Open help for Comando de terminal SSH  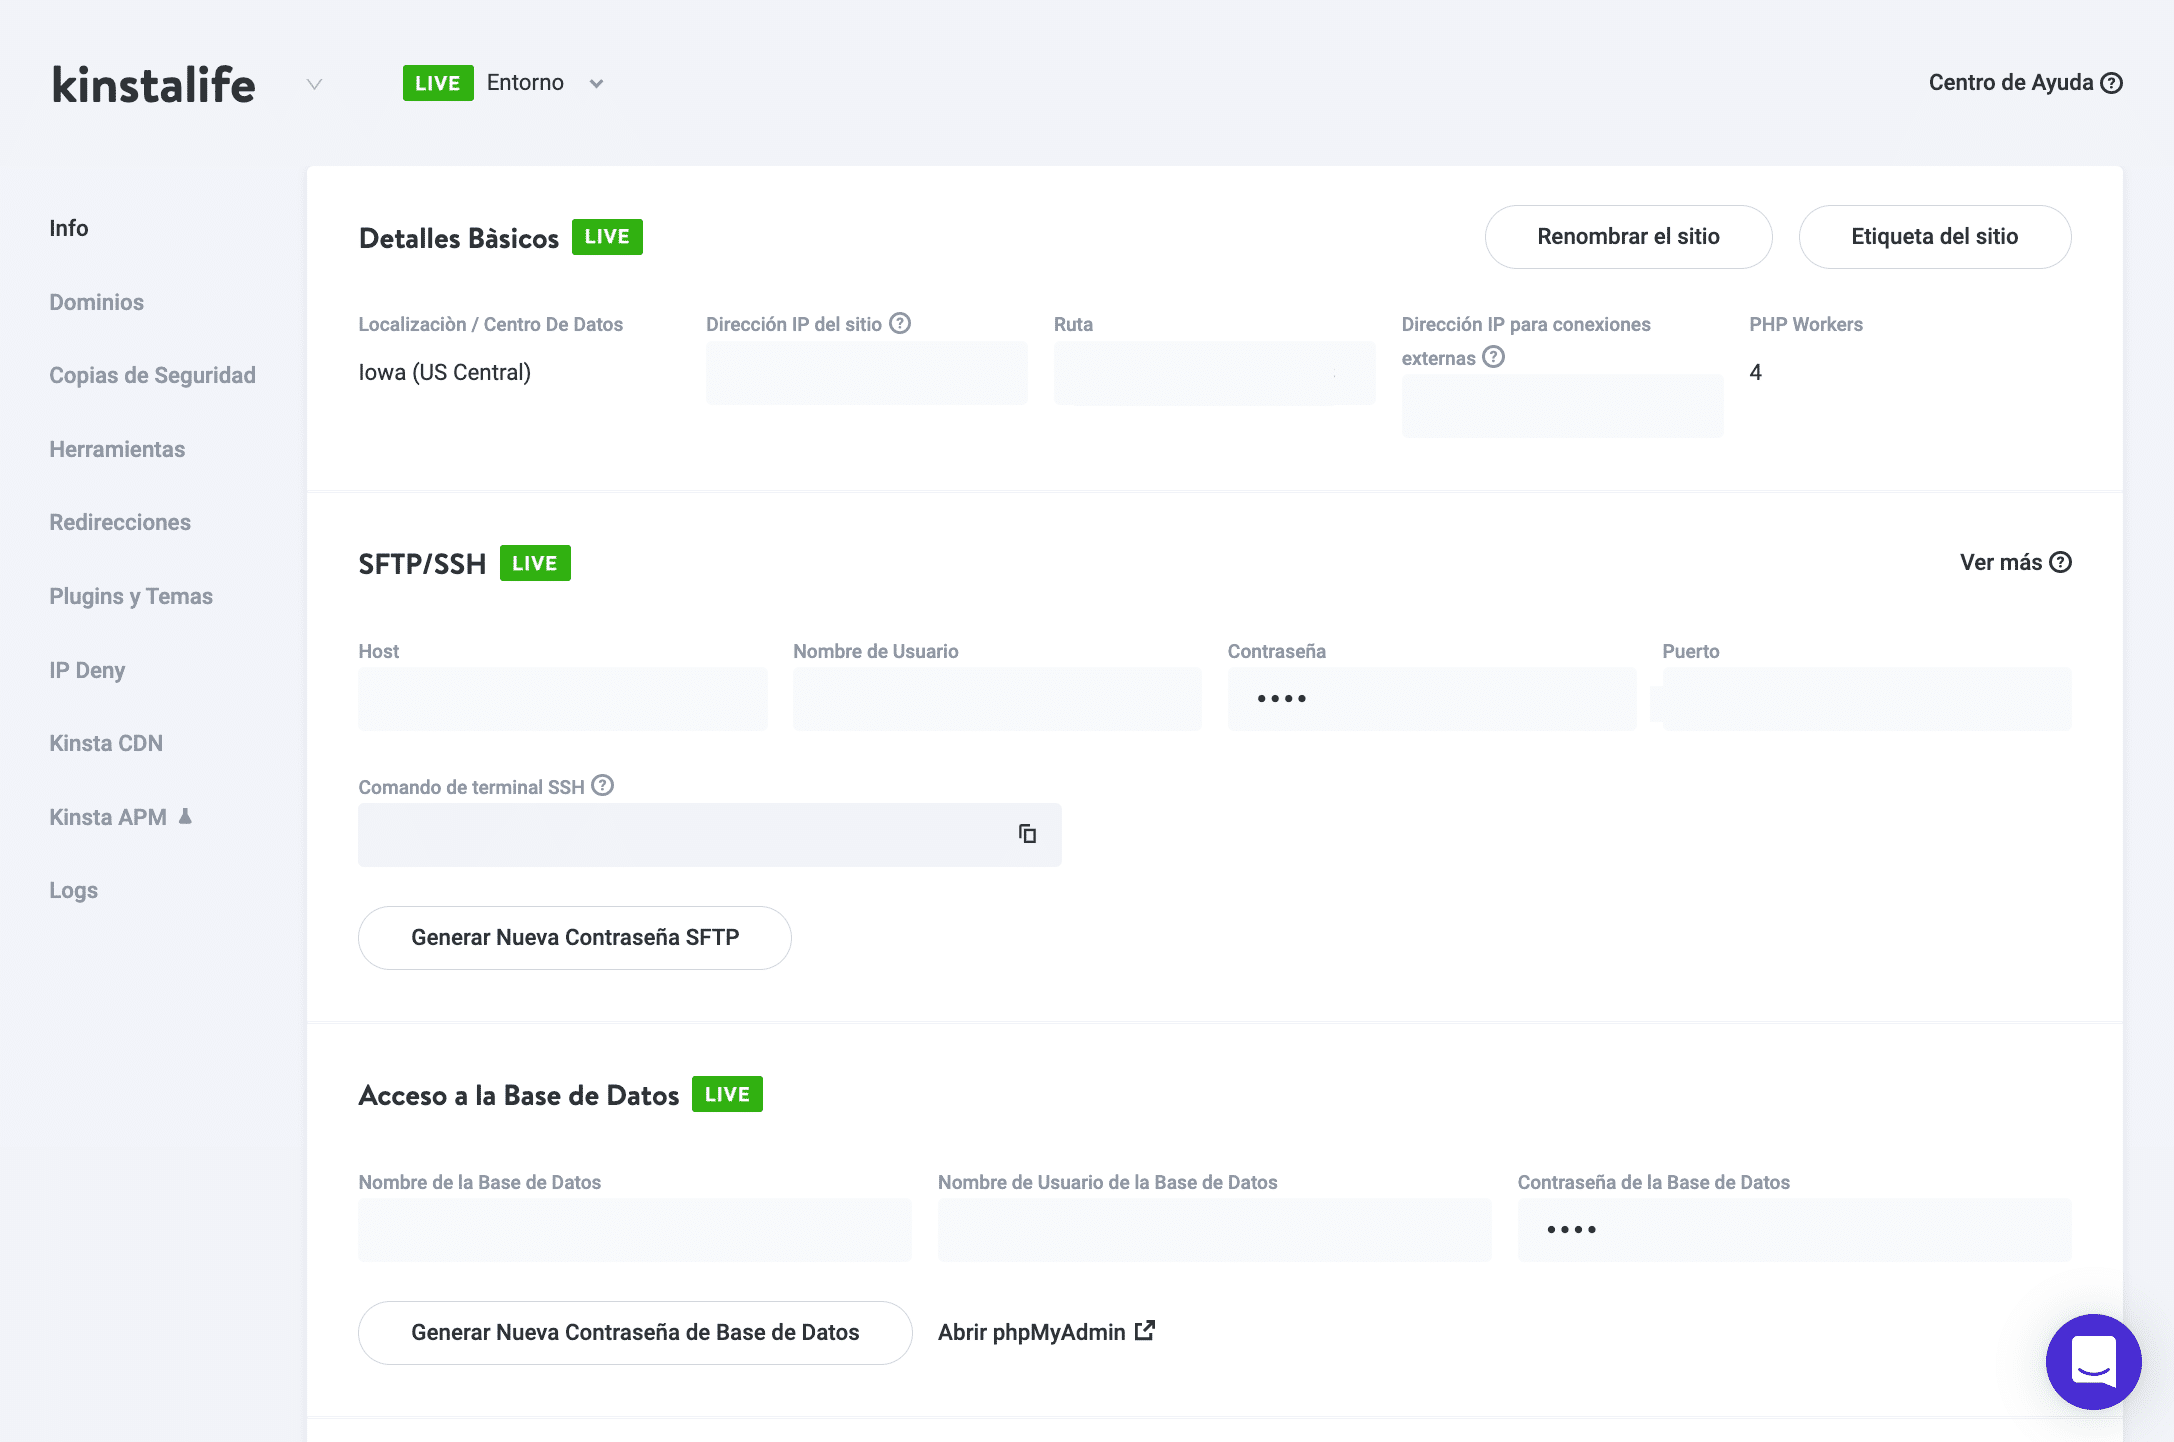click(602, 786)
